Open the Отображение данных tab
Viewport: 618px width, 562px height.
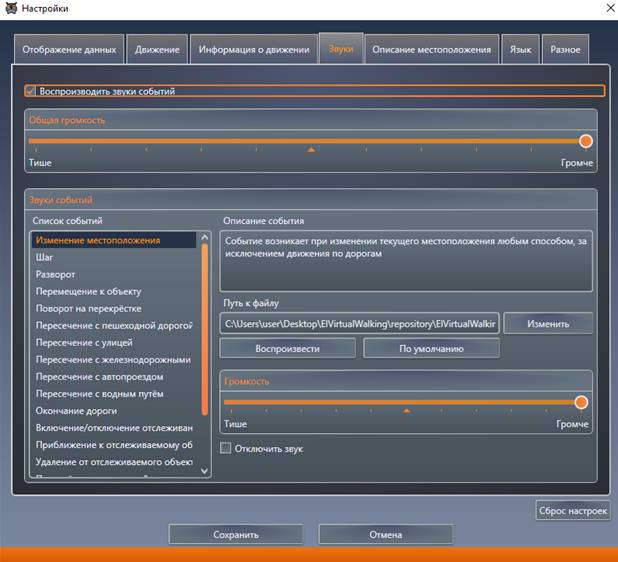point(69,49)
